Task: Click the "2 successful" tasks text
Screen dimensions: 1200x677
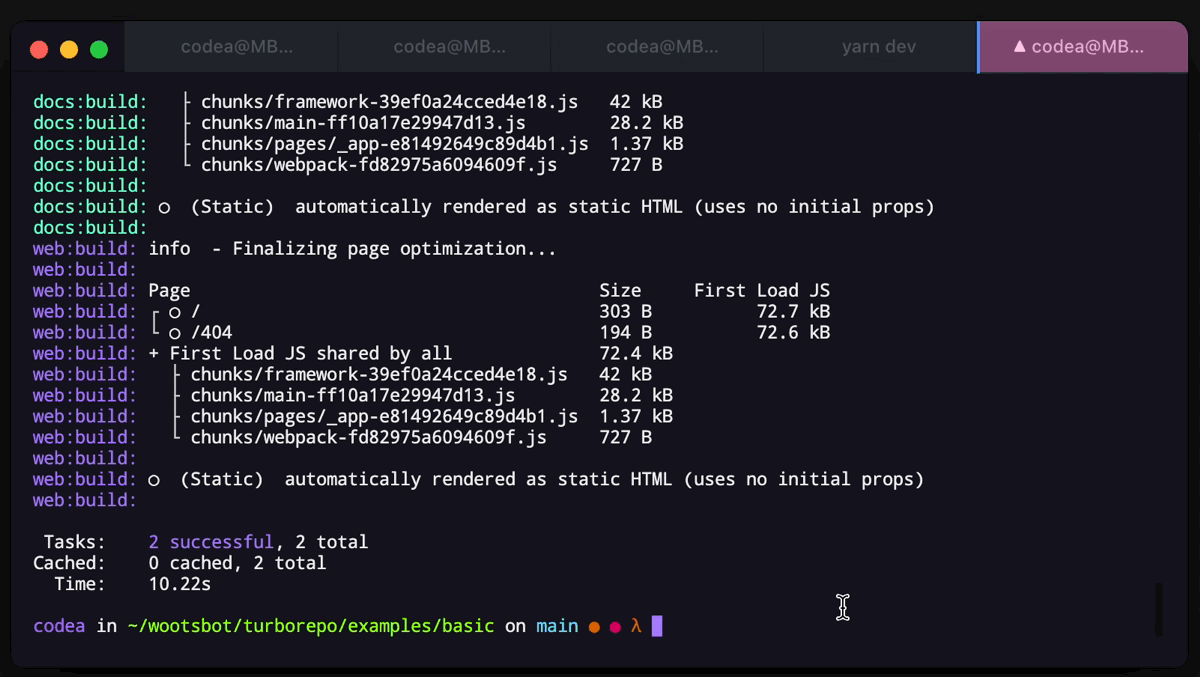Action: click(210, 542)
